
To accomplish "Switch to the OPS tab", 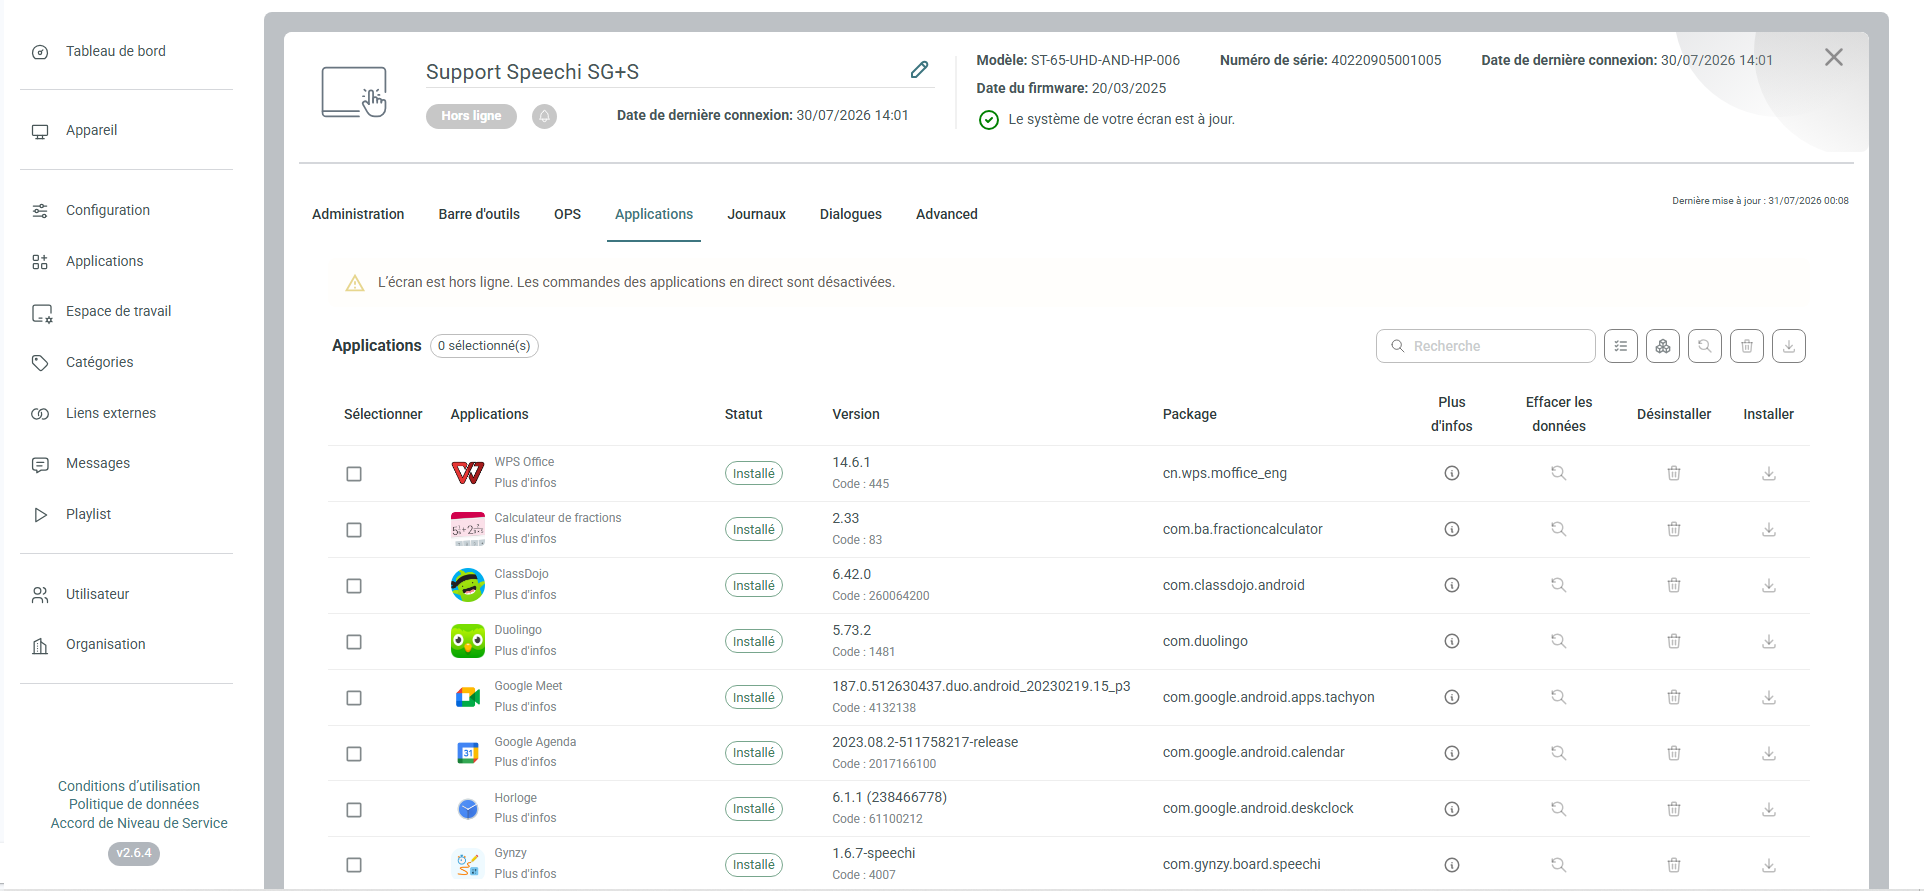I will click(567, 214).
